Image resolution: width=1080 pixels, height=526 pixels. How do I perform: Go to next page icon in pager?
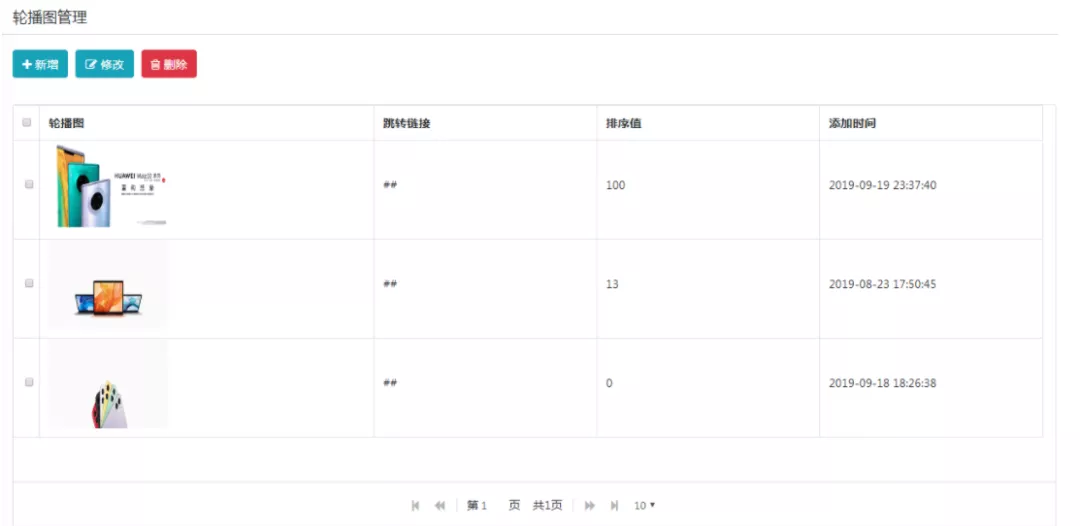tap(590, 505)
